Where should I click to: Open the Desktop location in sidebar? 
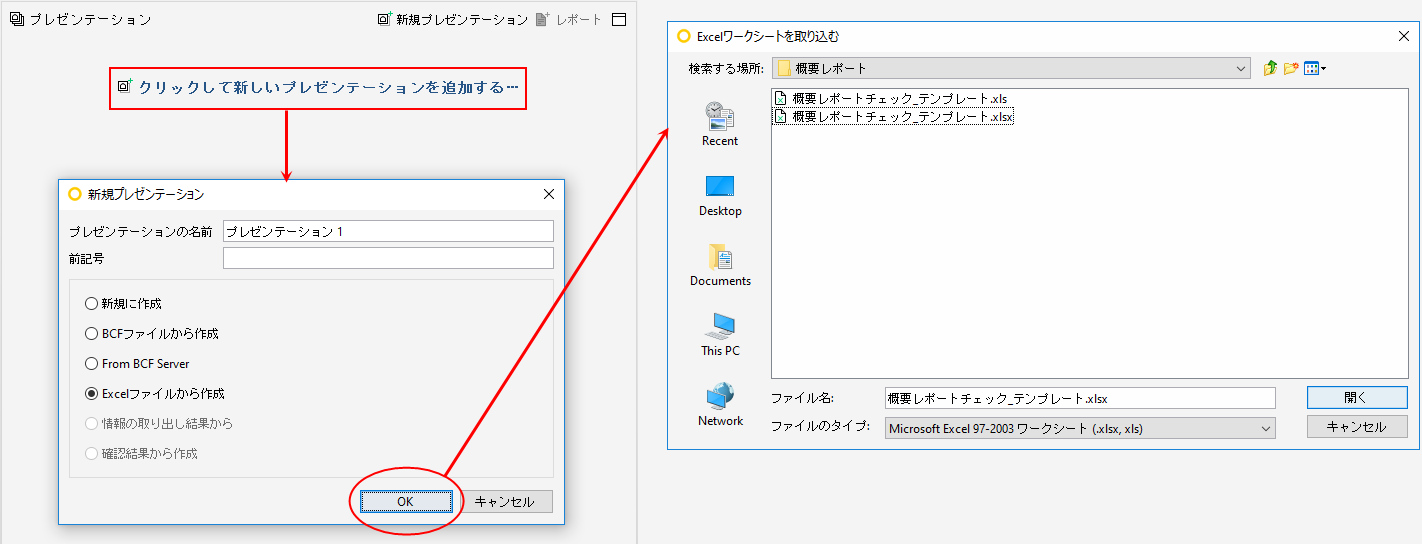(x=720, y=194)
